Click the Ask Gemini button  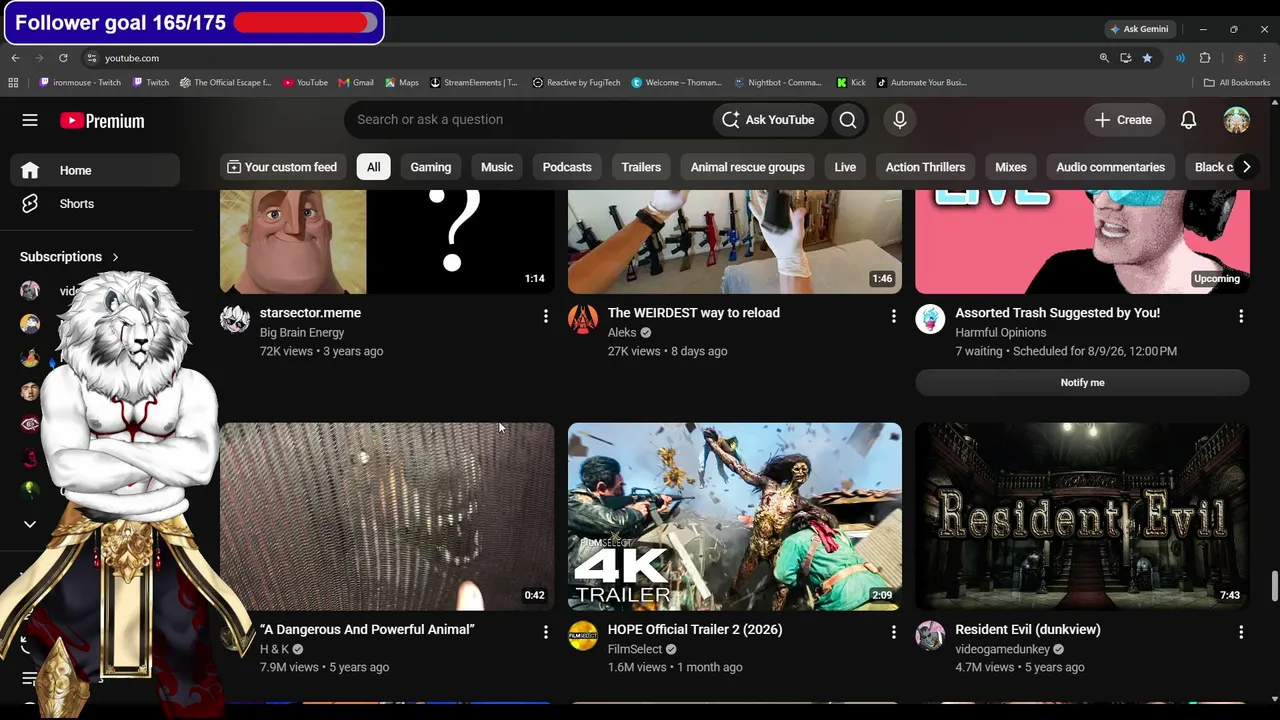[x=1139, y=29]
